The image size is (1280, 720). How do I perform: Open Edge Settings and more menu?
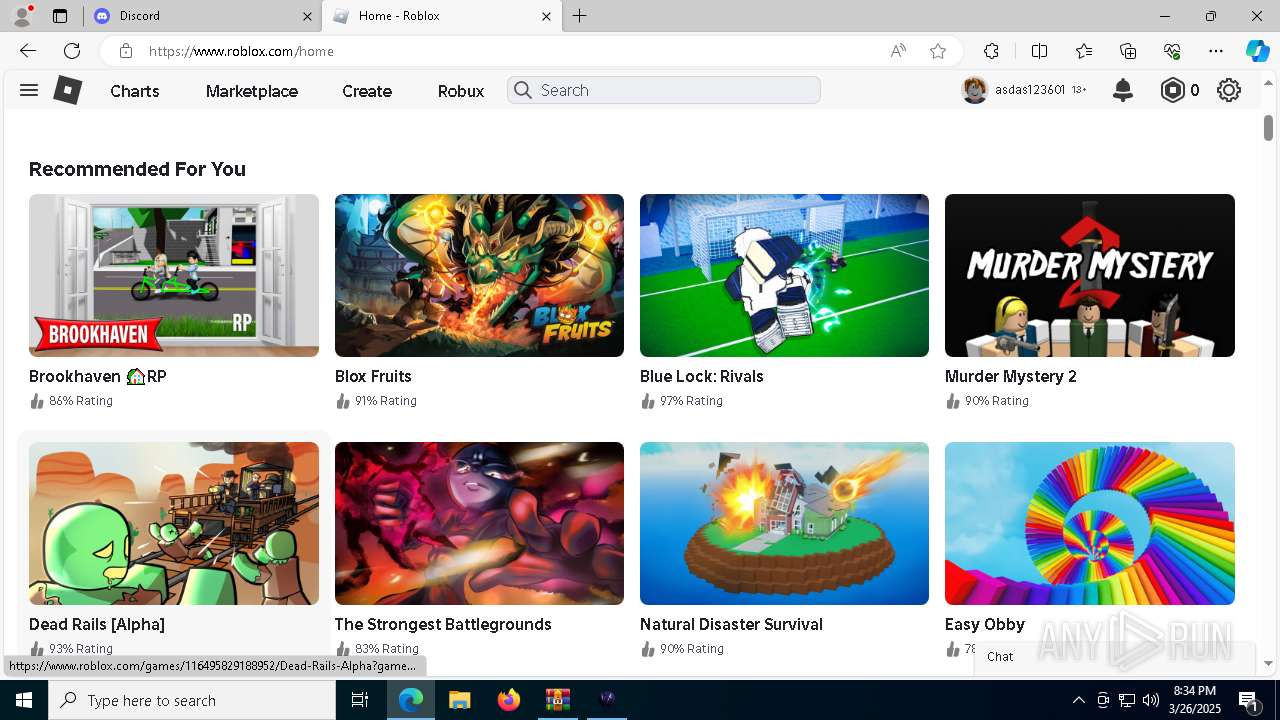tap(1216, 51)
